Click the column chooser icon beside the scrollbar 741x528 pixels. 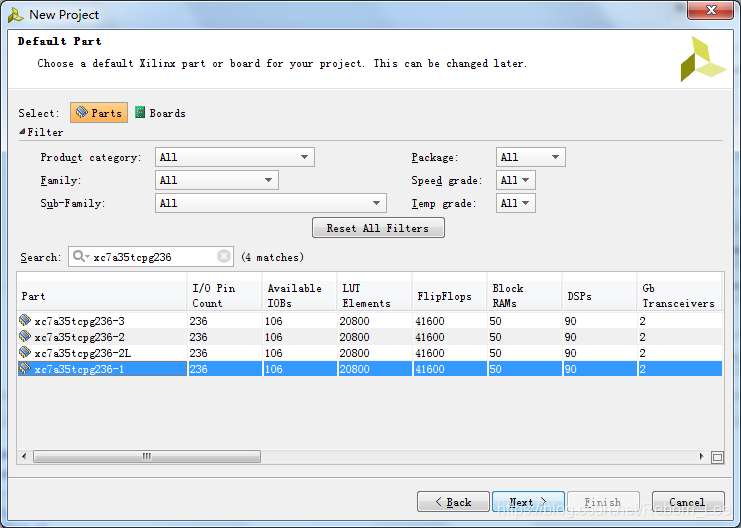pos(717,457)
